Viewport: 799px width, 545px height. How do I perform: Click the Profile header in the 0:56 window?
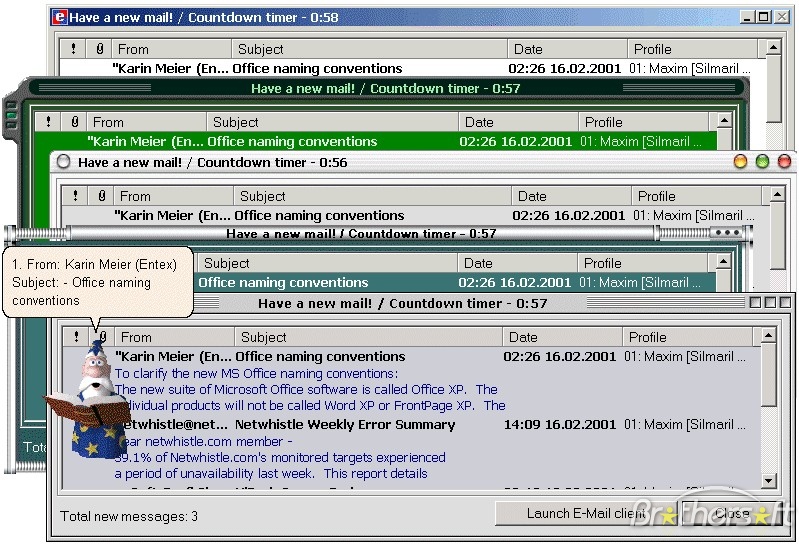click(x=697, y=196)
